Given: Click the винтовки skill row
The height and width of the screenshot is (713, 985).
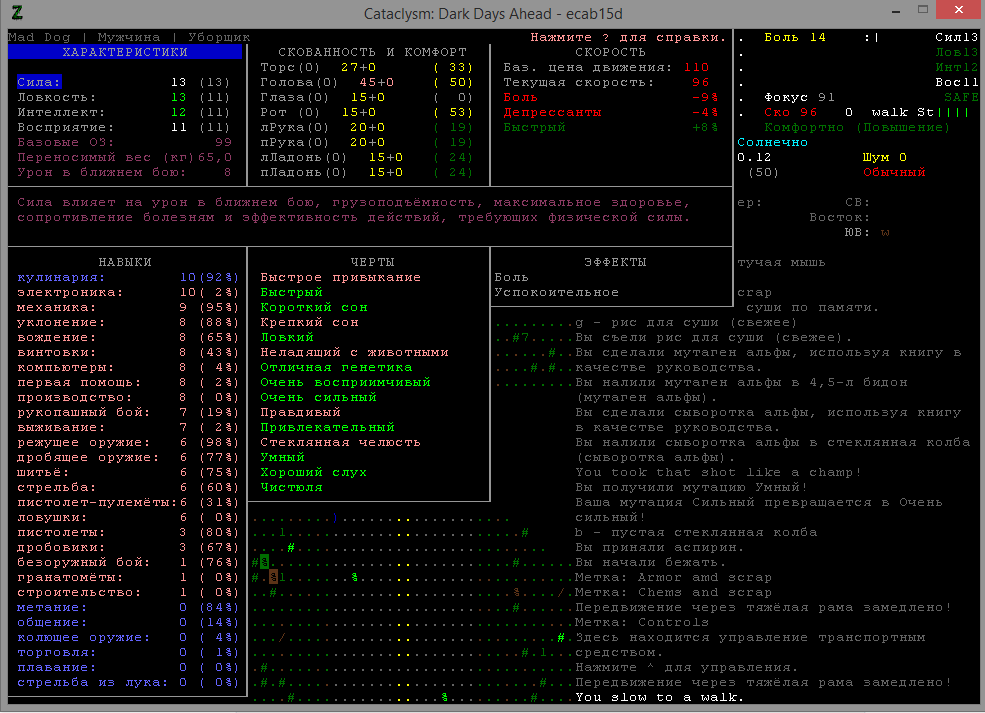Looking at the screenshot, I should tap(128, 352).
